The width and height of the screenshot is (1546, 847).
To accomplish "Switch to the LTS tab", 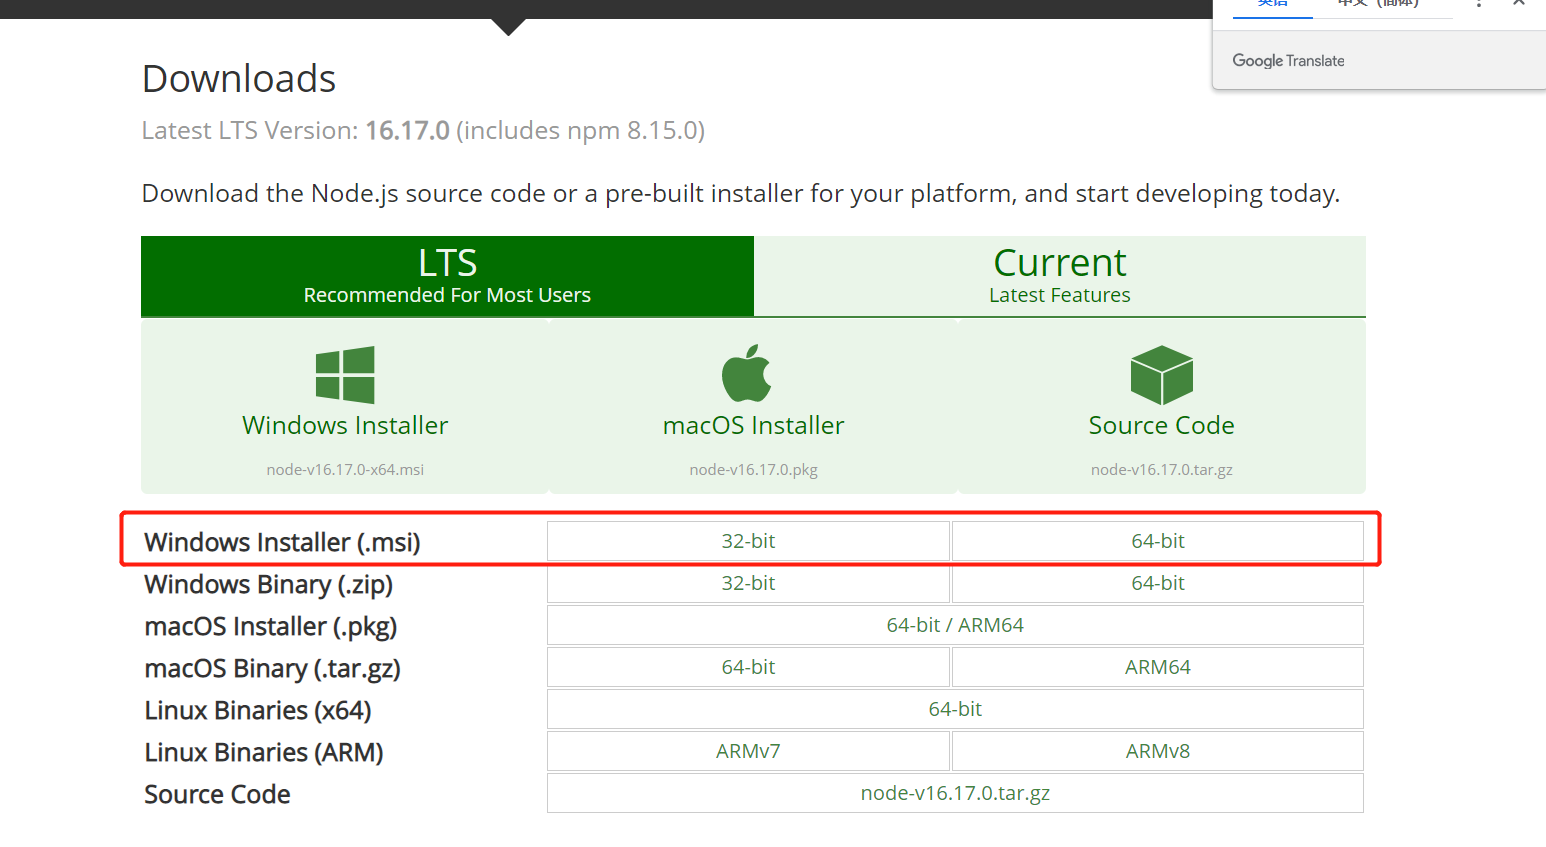I will point(447,276).
